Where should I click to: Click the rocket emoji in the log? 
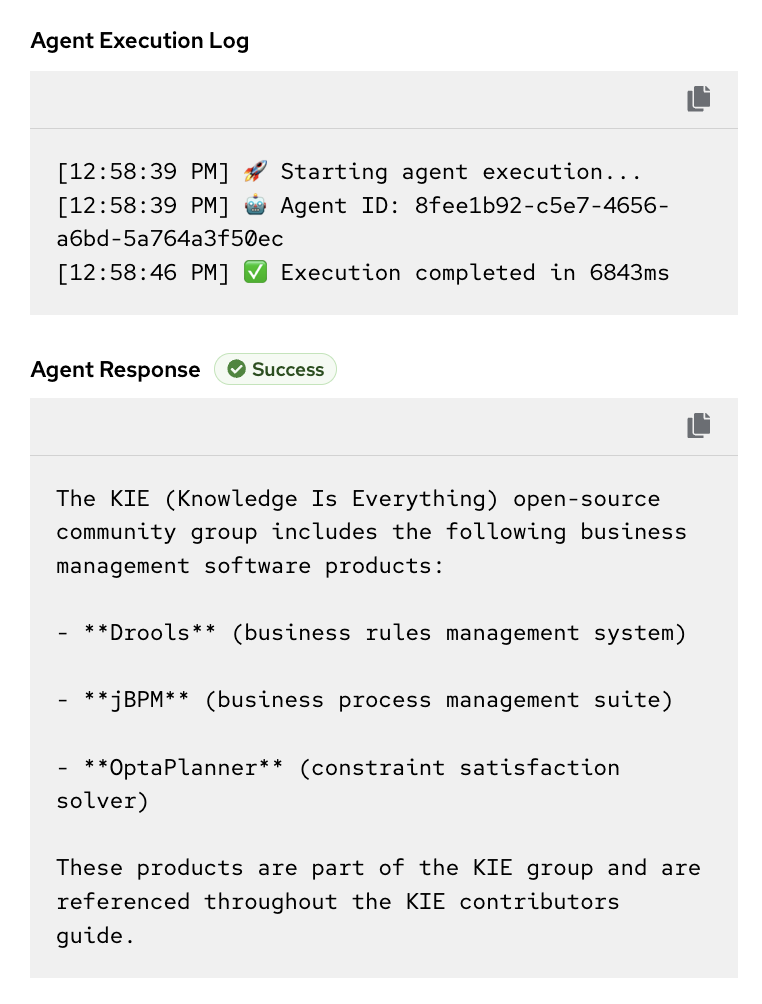pyautogui.click(x=255, y=172)
